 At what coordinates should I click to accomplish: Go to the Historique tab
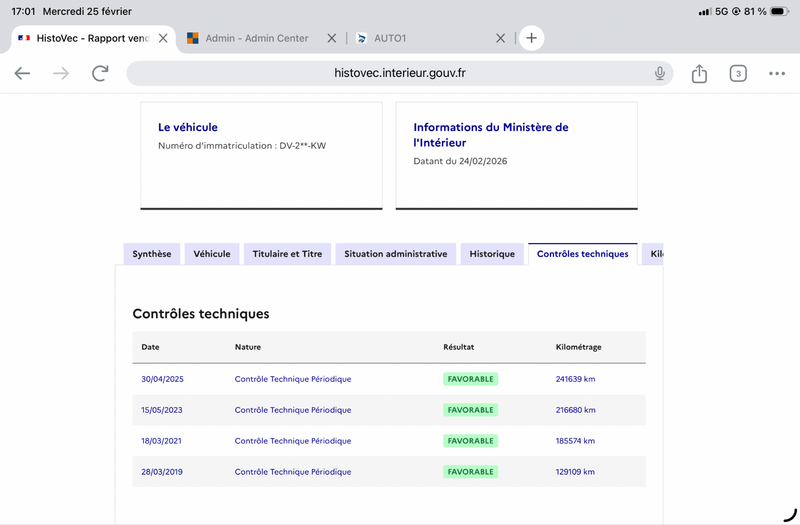[x=492, y=254]
